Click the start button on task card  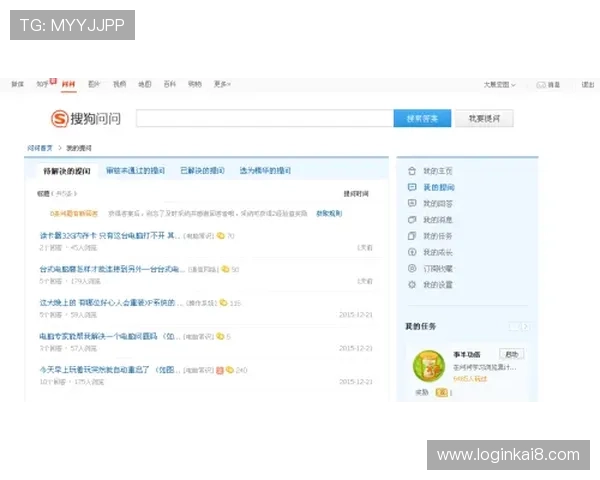[x=512, y=354]
